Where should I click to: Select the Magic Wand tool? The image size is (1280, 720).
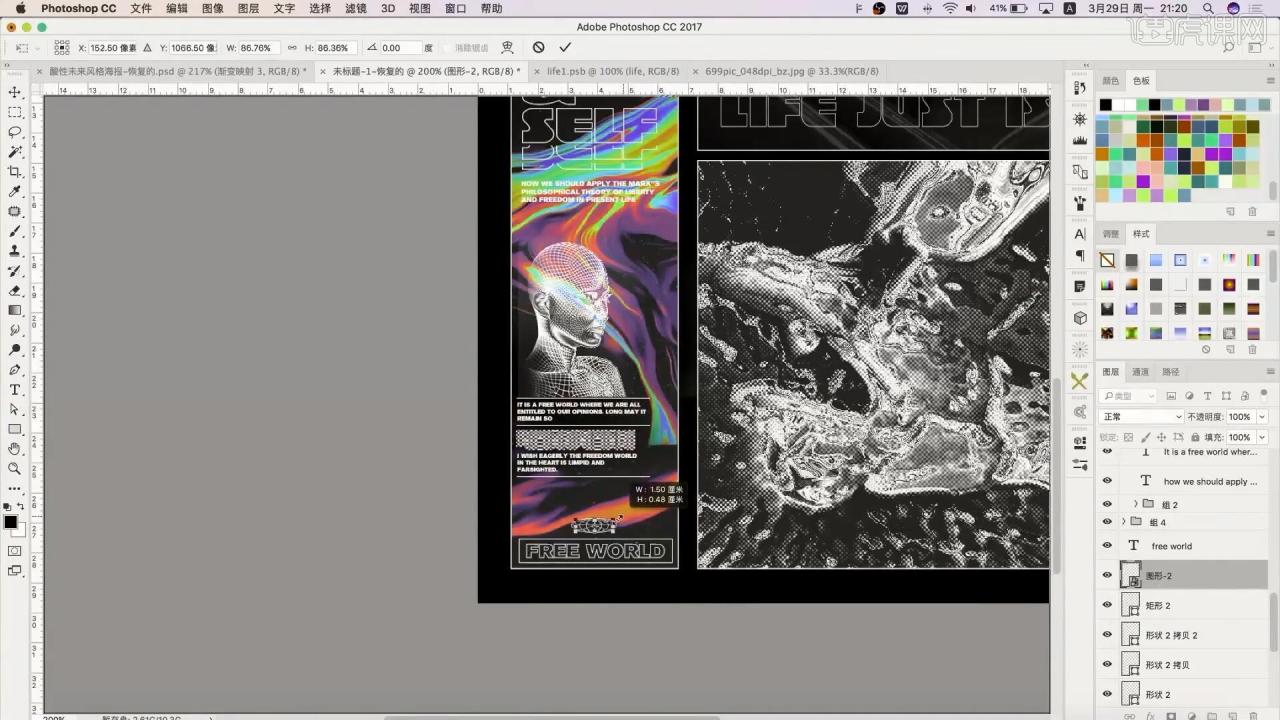coord(15,152)
